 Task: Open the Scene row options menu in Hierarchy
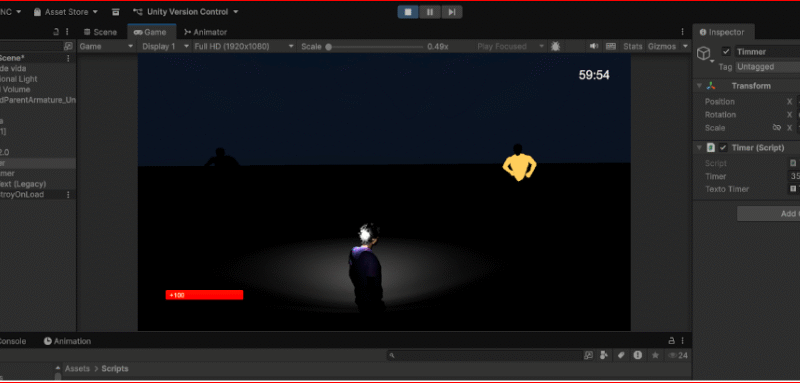pos(68,59)
